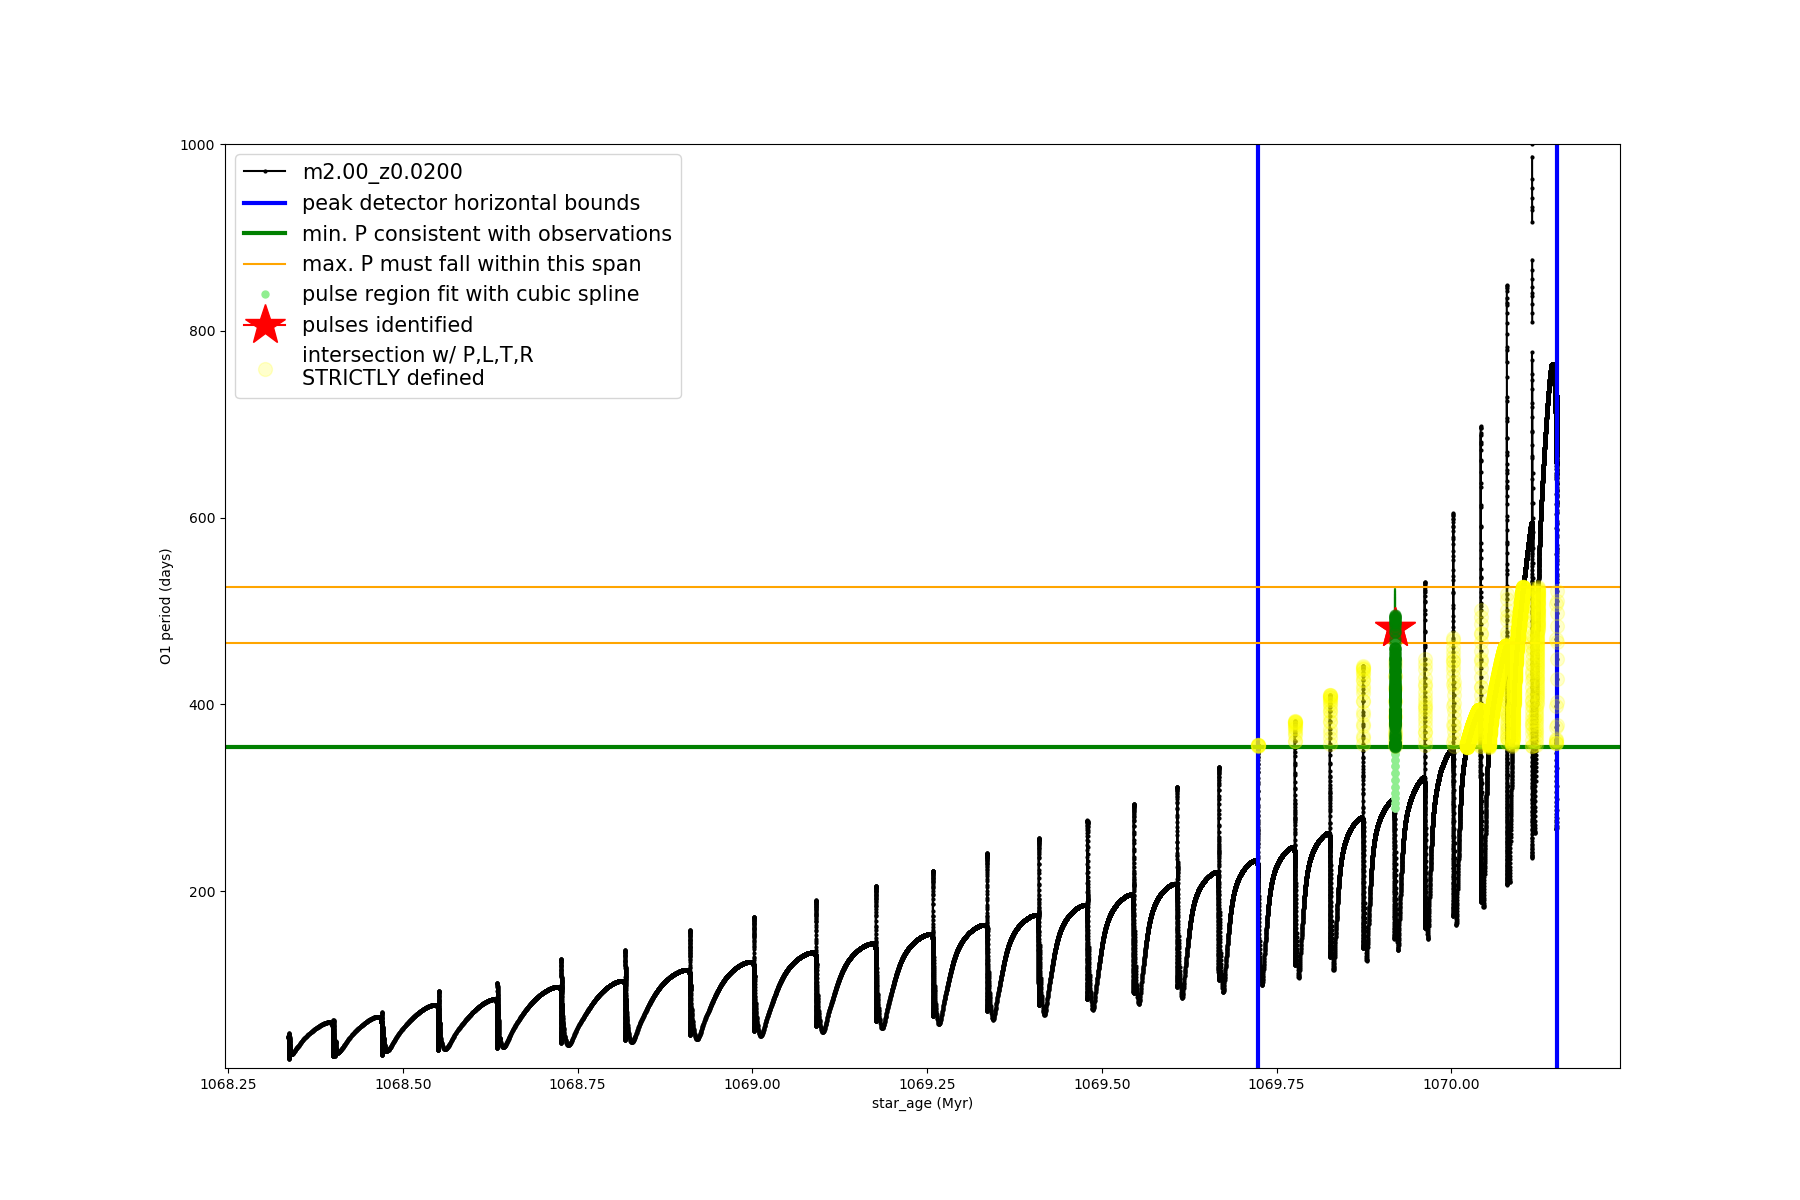Click the red star pulse marker on plot
This screenshot has width=1800, height=1200.
1395,629
